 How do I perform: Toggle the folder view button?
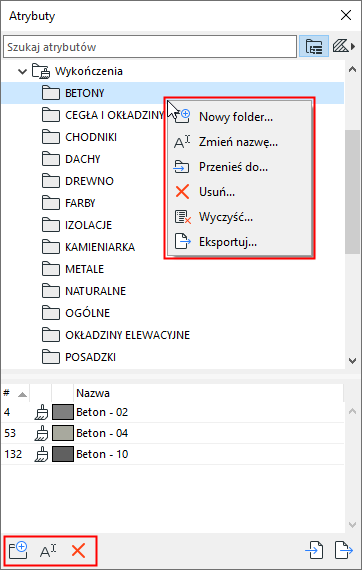click(x=314, y=46)
